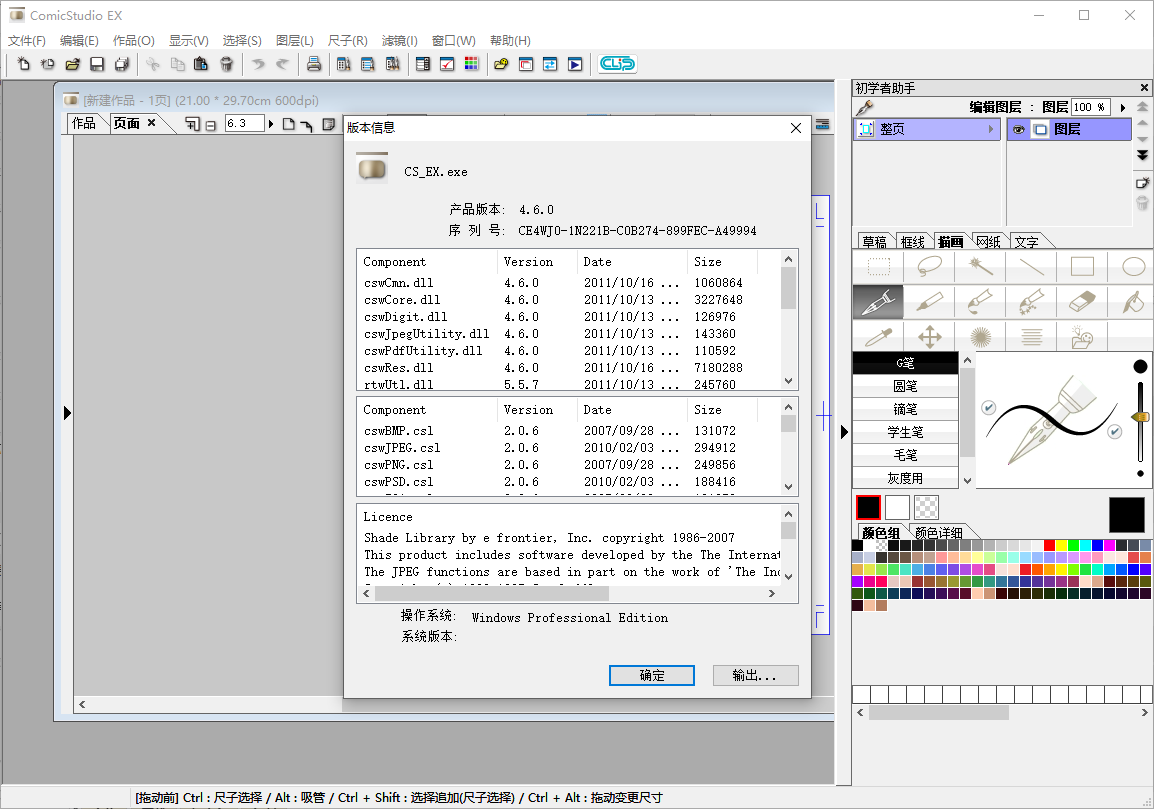1154x809 pixels.
Task: Select the four-arrow move tool
Action: pyautogui.click(x=930, y=337)
